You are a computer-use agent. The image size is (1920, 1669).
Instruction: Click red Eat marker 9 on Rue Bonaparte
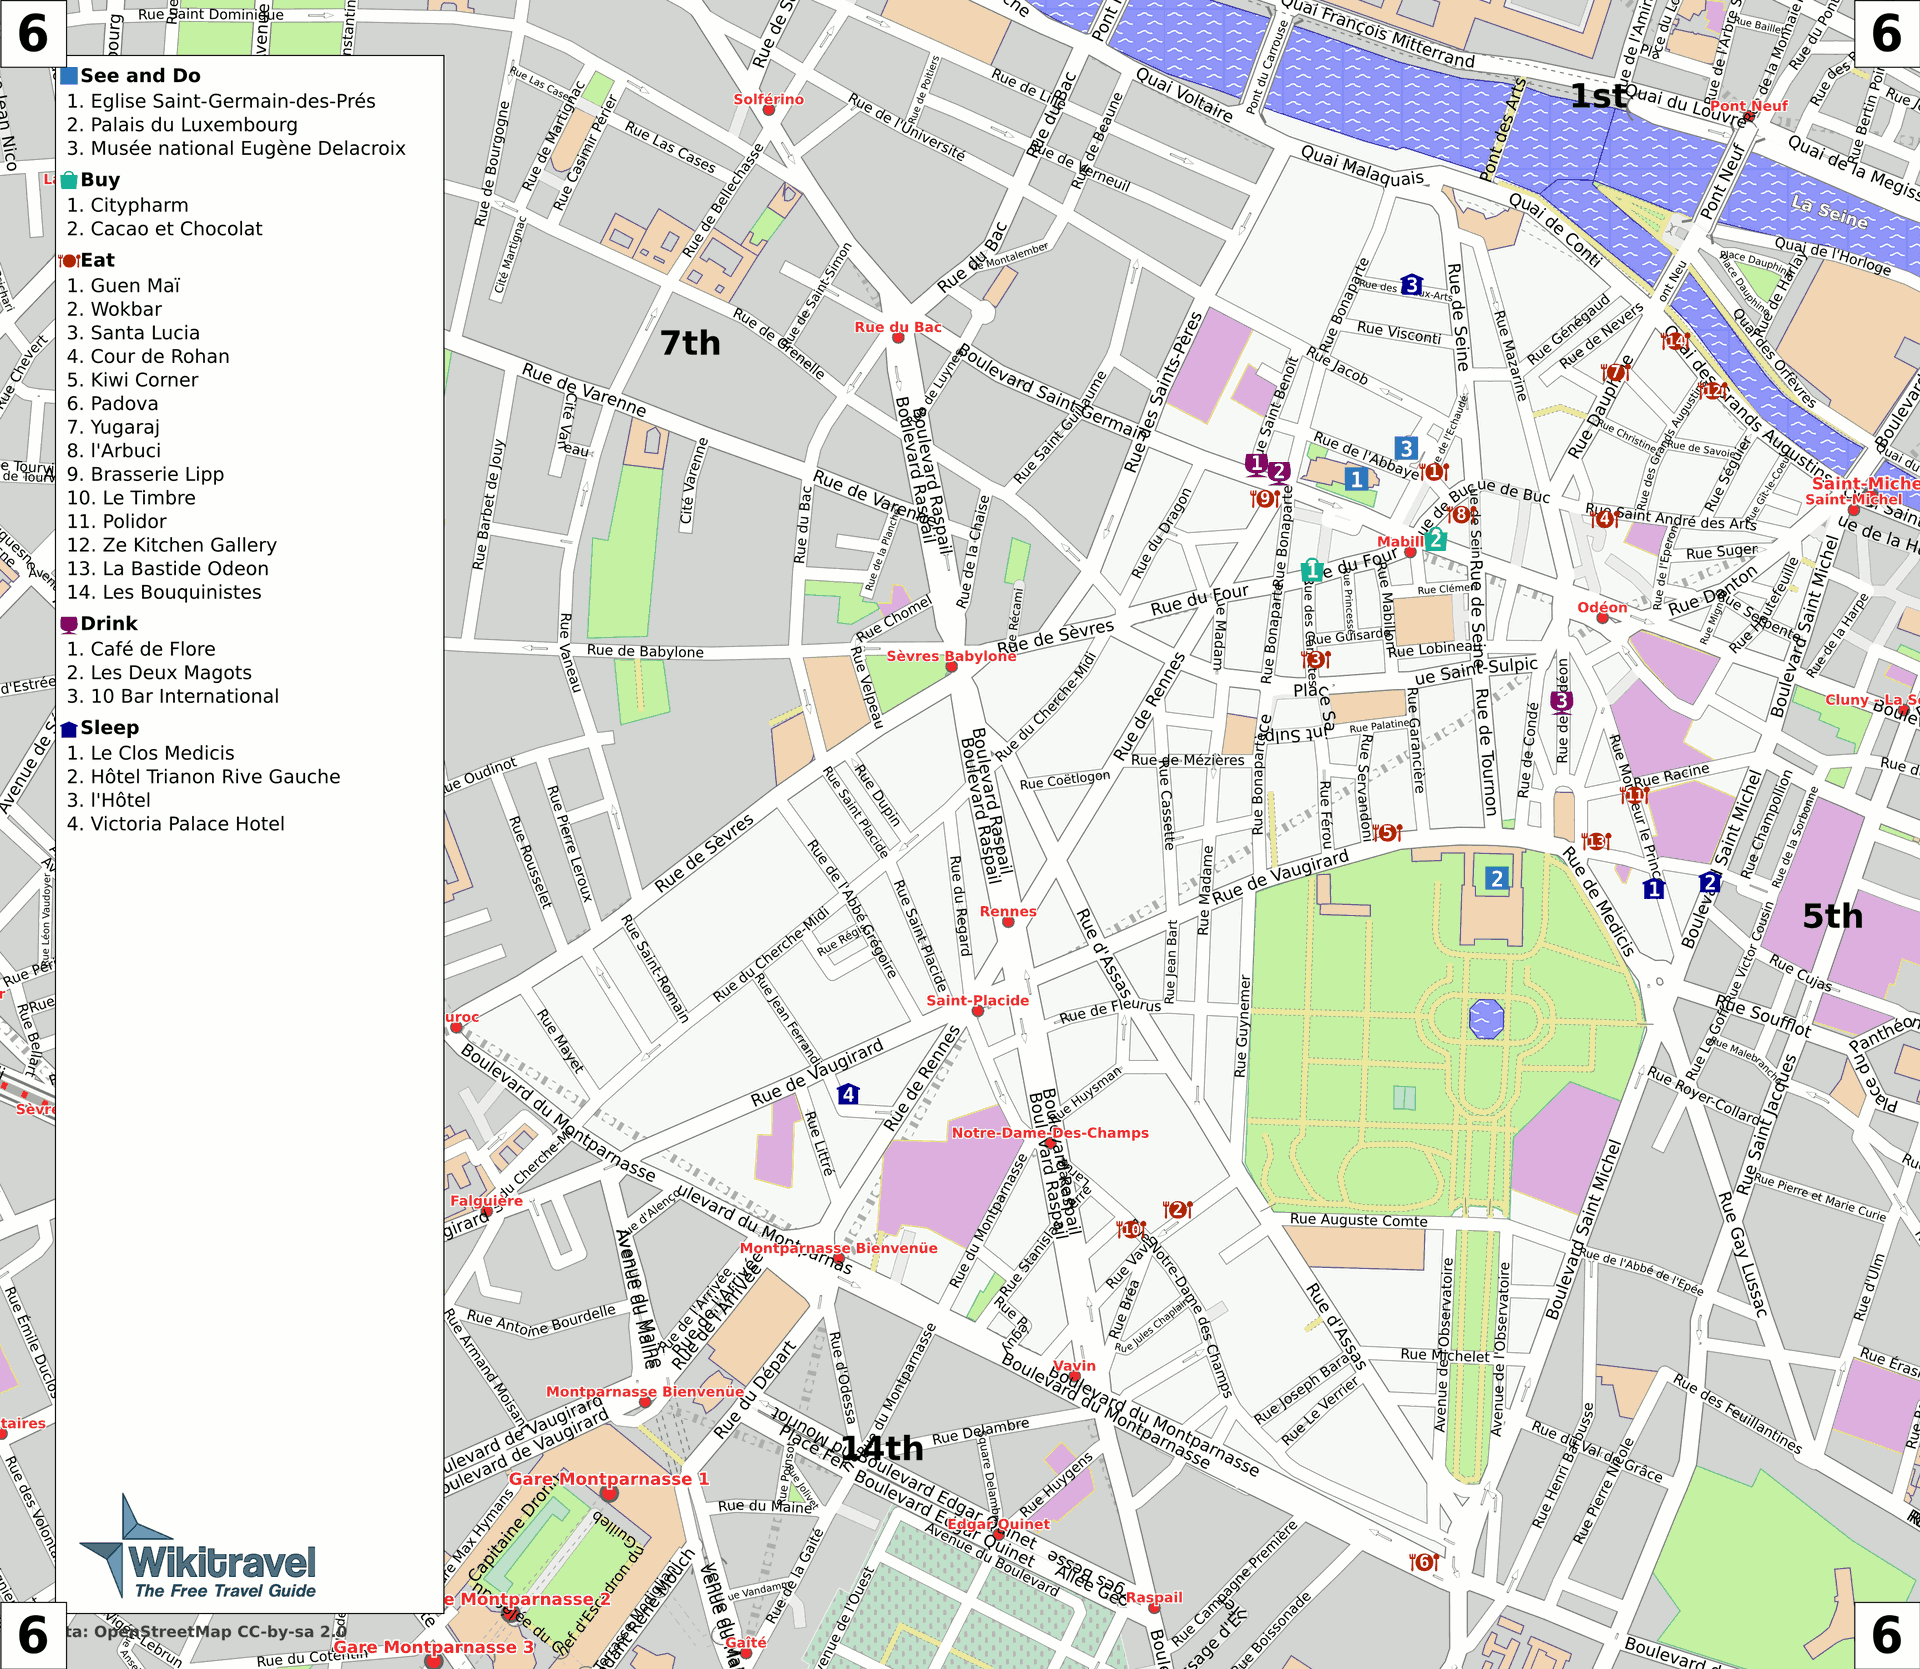click(1265, 497)
